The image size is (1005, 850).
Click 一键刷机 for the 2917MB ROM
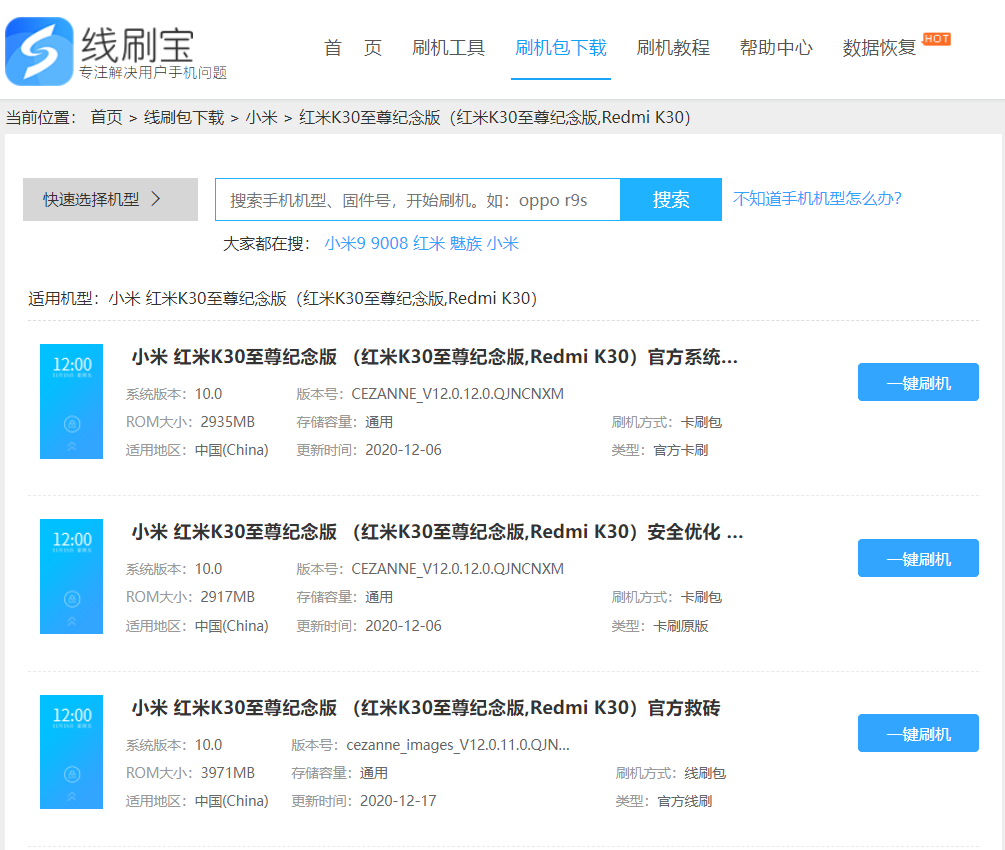[918, 558]
